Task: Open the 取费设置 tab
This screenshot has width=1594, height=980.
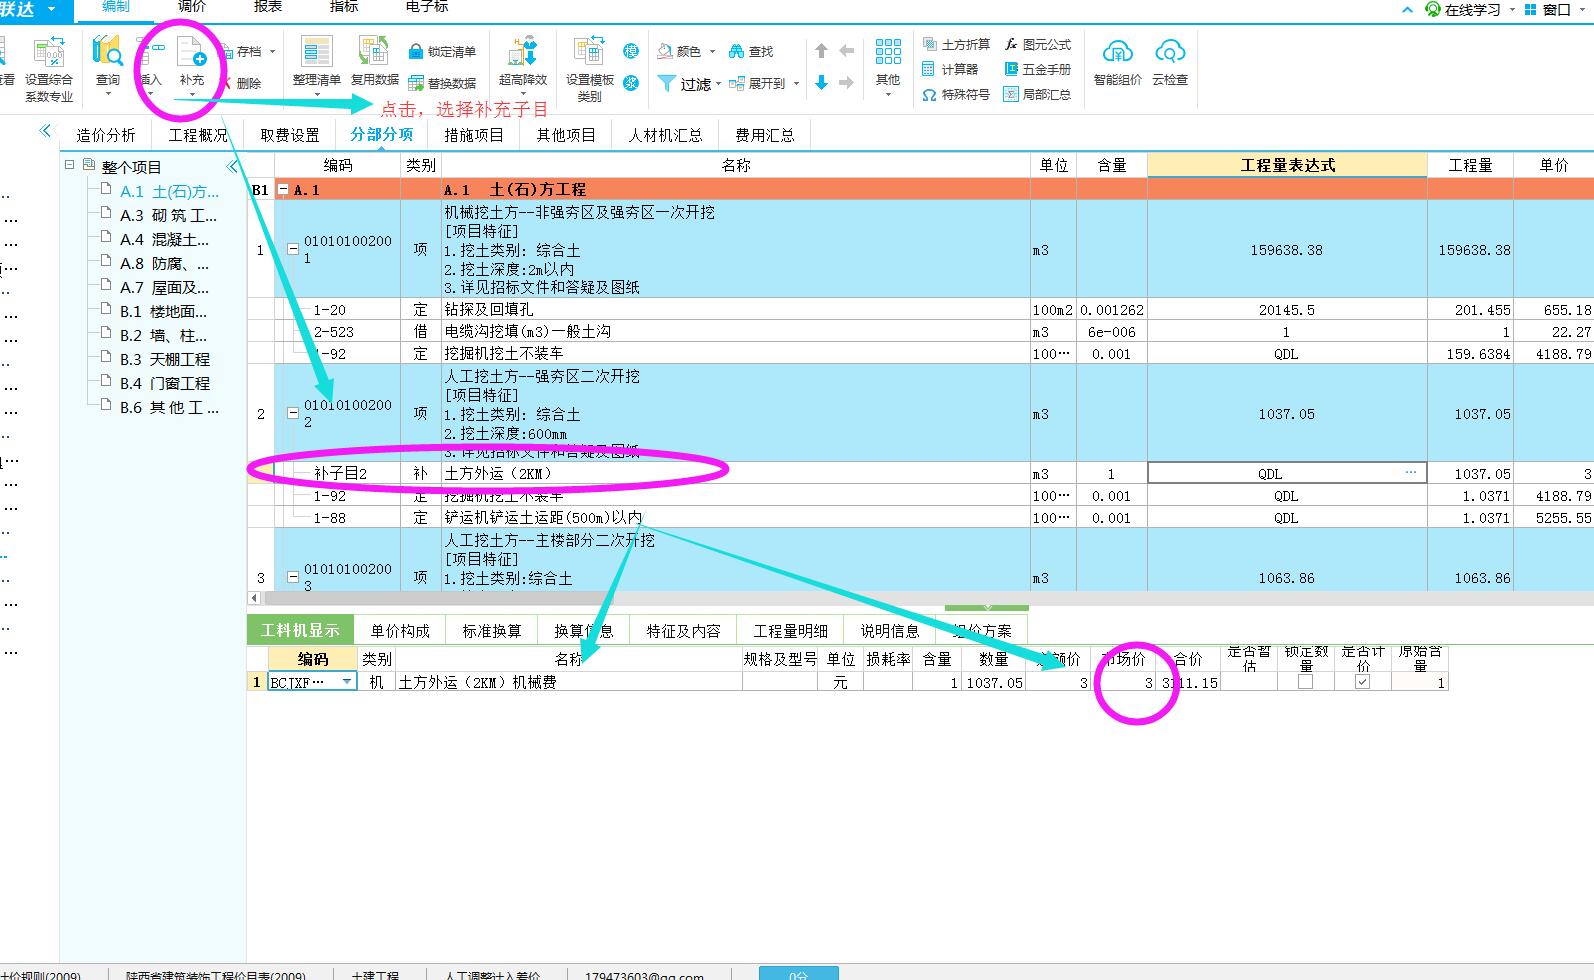Action: pos(290,135)
